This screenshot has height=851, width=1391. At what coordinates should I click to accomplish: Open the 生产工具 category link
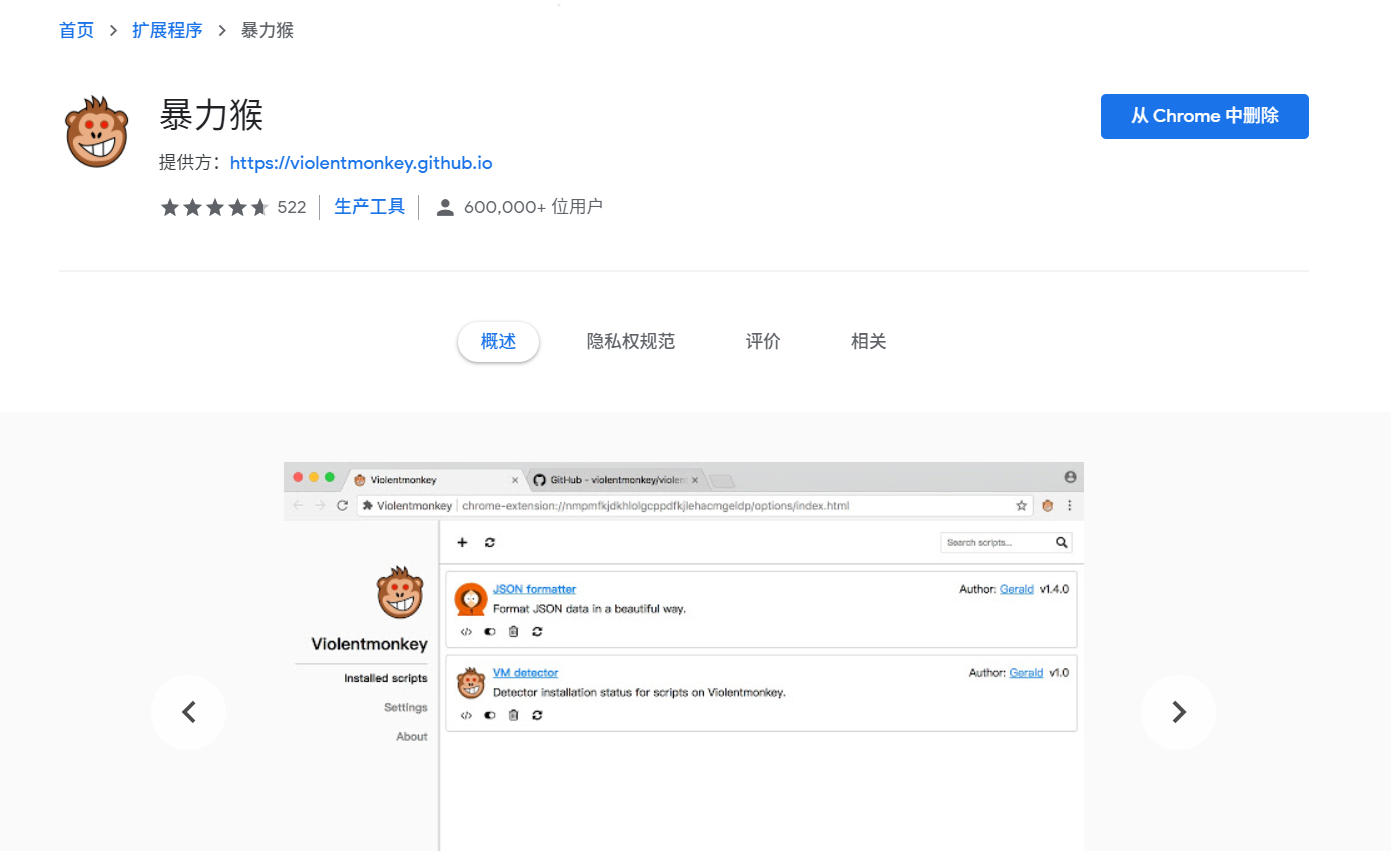pos(369,207)
